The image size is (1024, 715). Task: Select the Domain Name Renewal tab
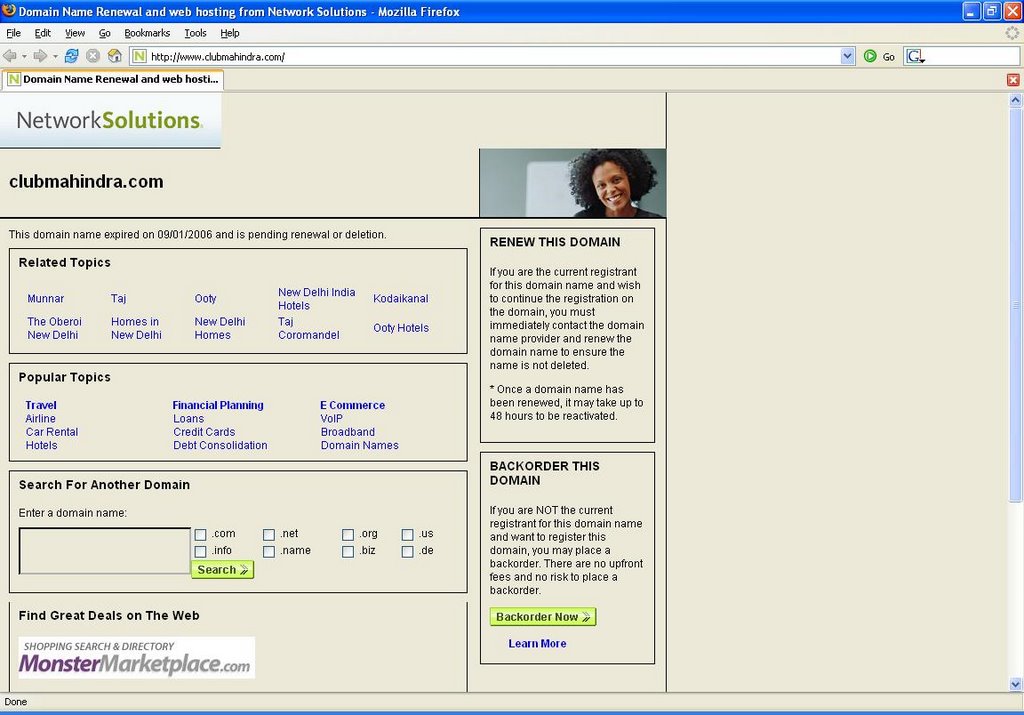(112, 80)
